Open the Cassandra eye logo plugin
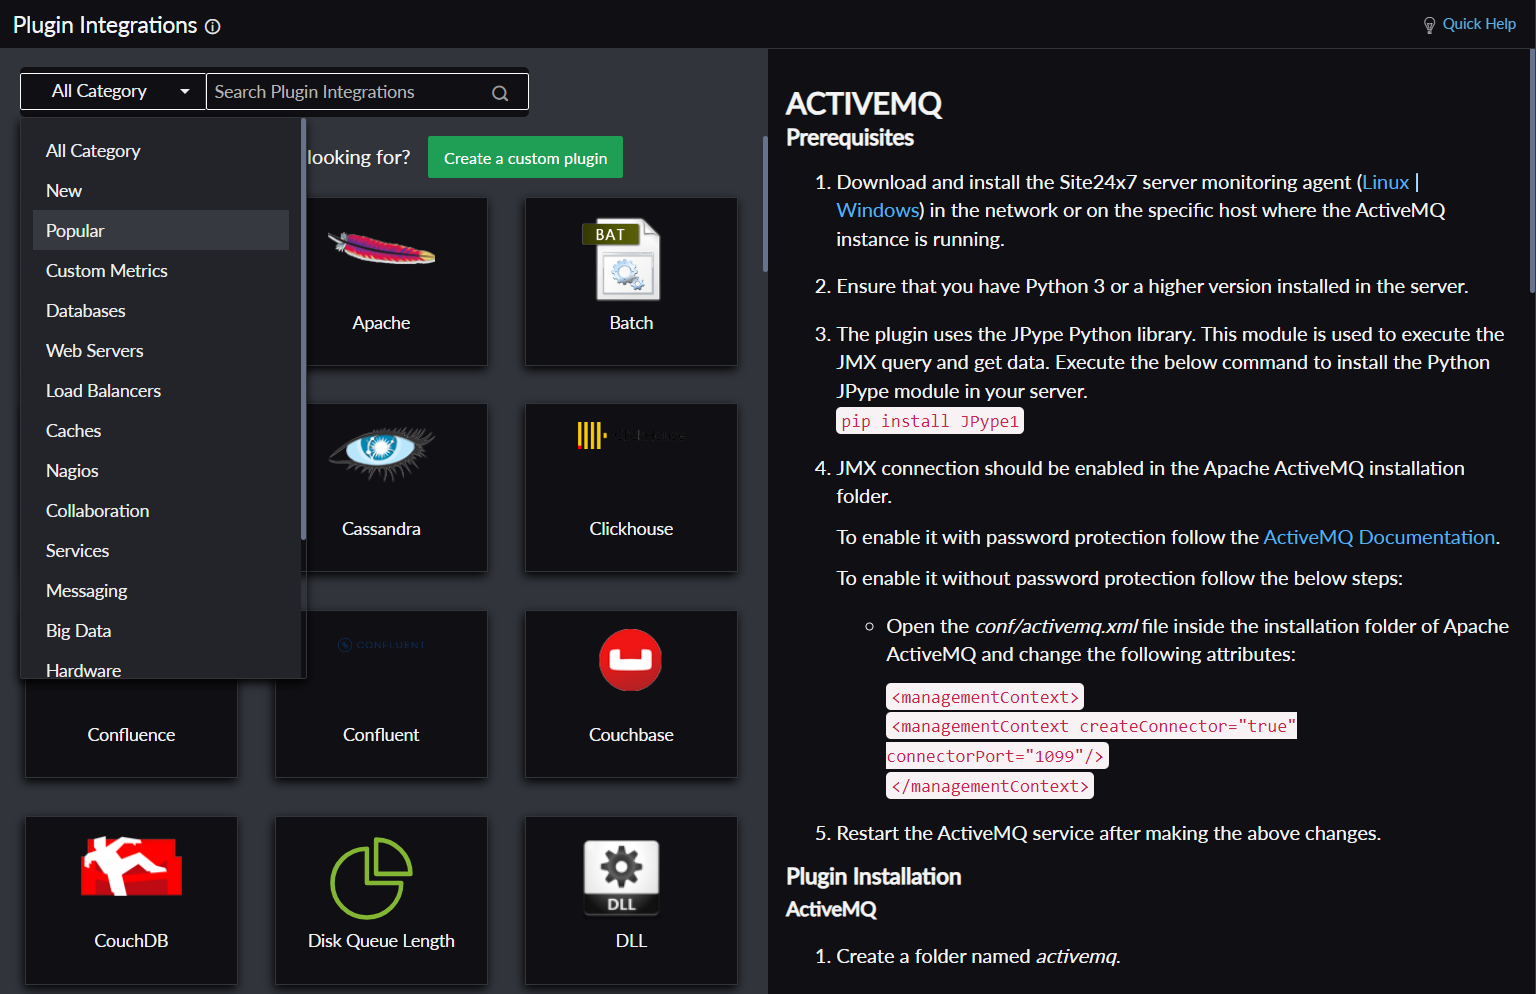Screen dimensions: 1536x994 tap(381, 452)
